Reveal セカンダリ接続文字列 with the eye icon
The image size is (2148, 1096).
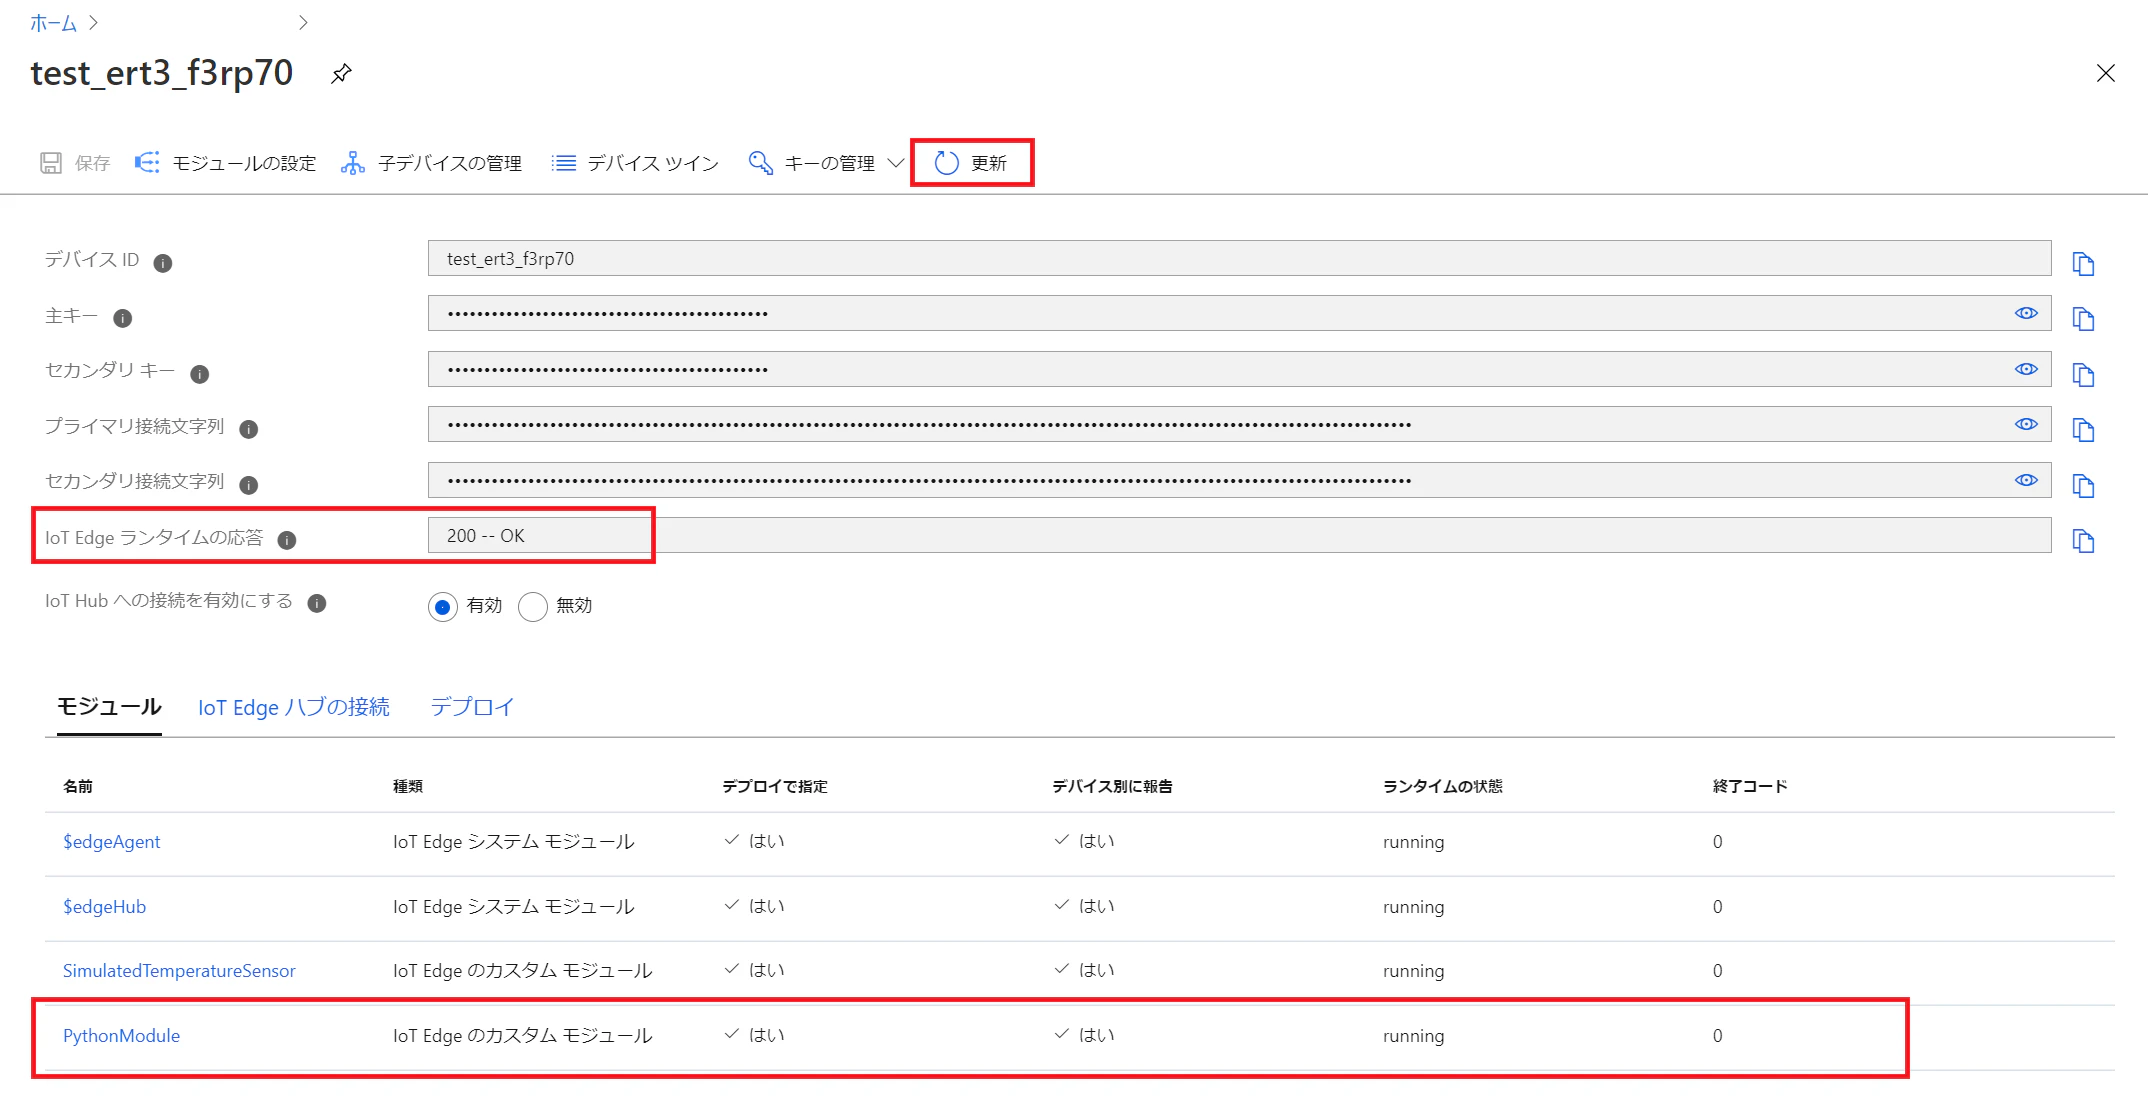pyautogui.click(x=2026, y=480)
